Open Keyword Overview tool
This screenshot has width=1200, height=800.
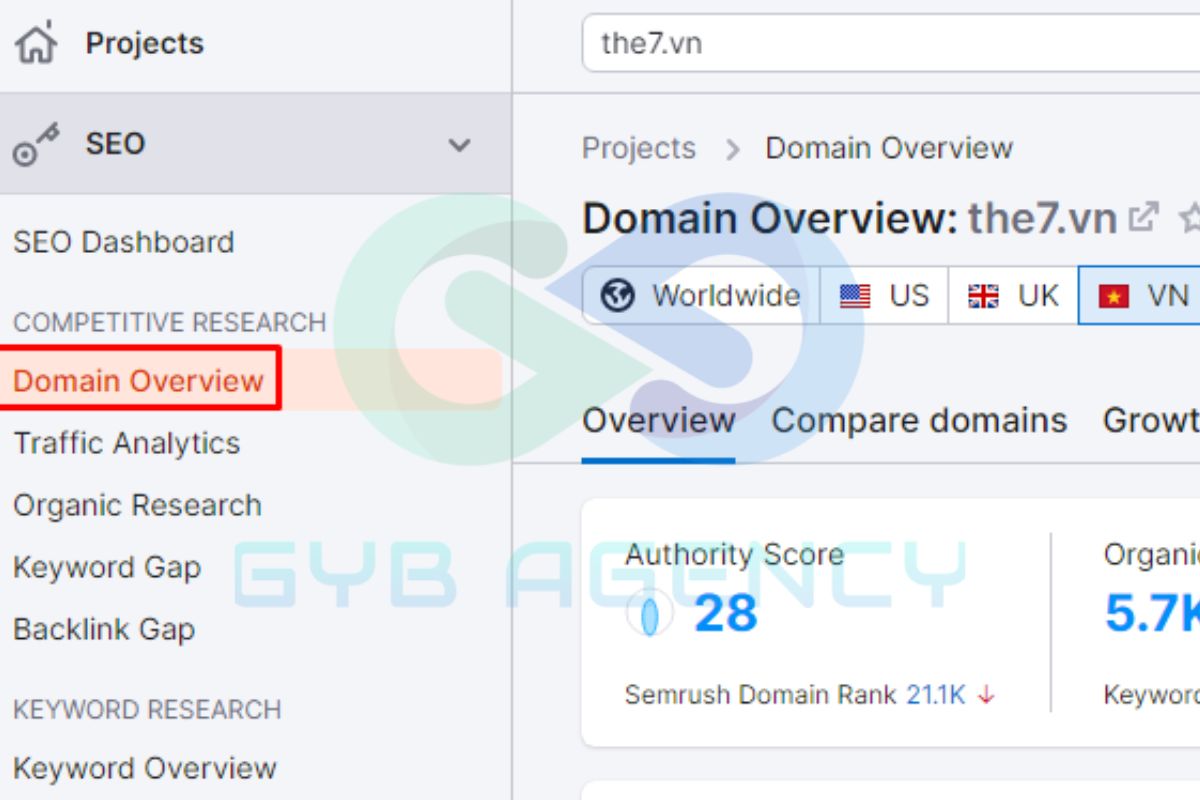click(145, 768)
